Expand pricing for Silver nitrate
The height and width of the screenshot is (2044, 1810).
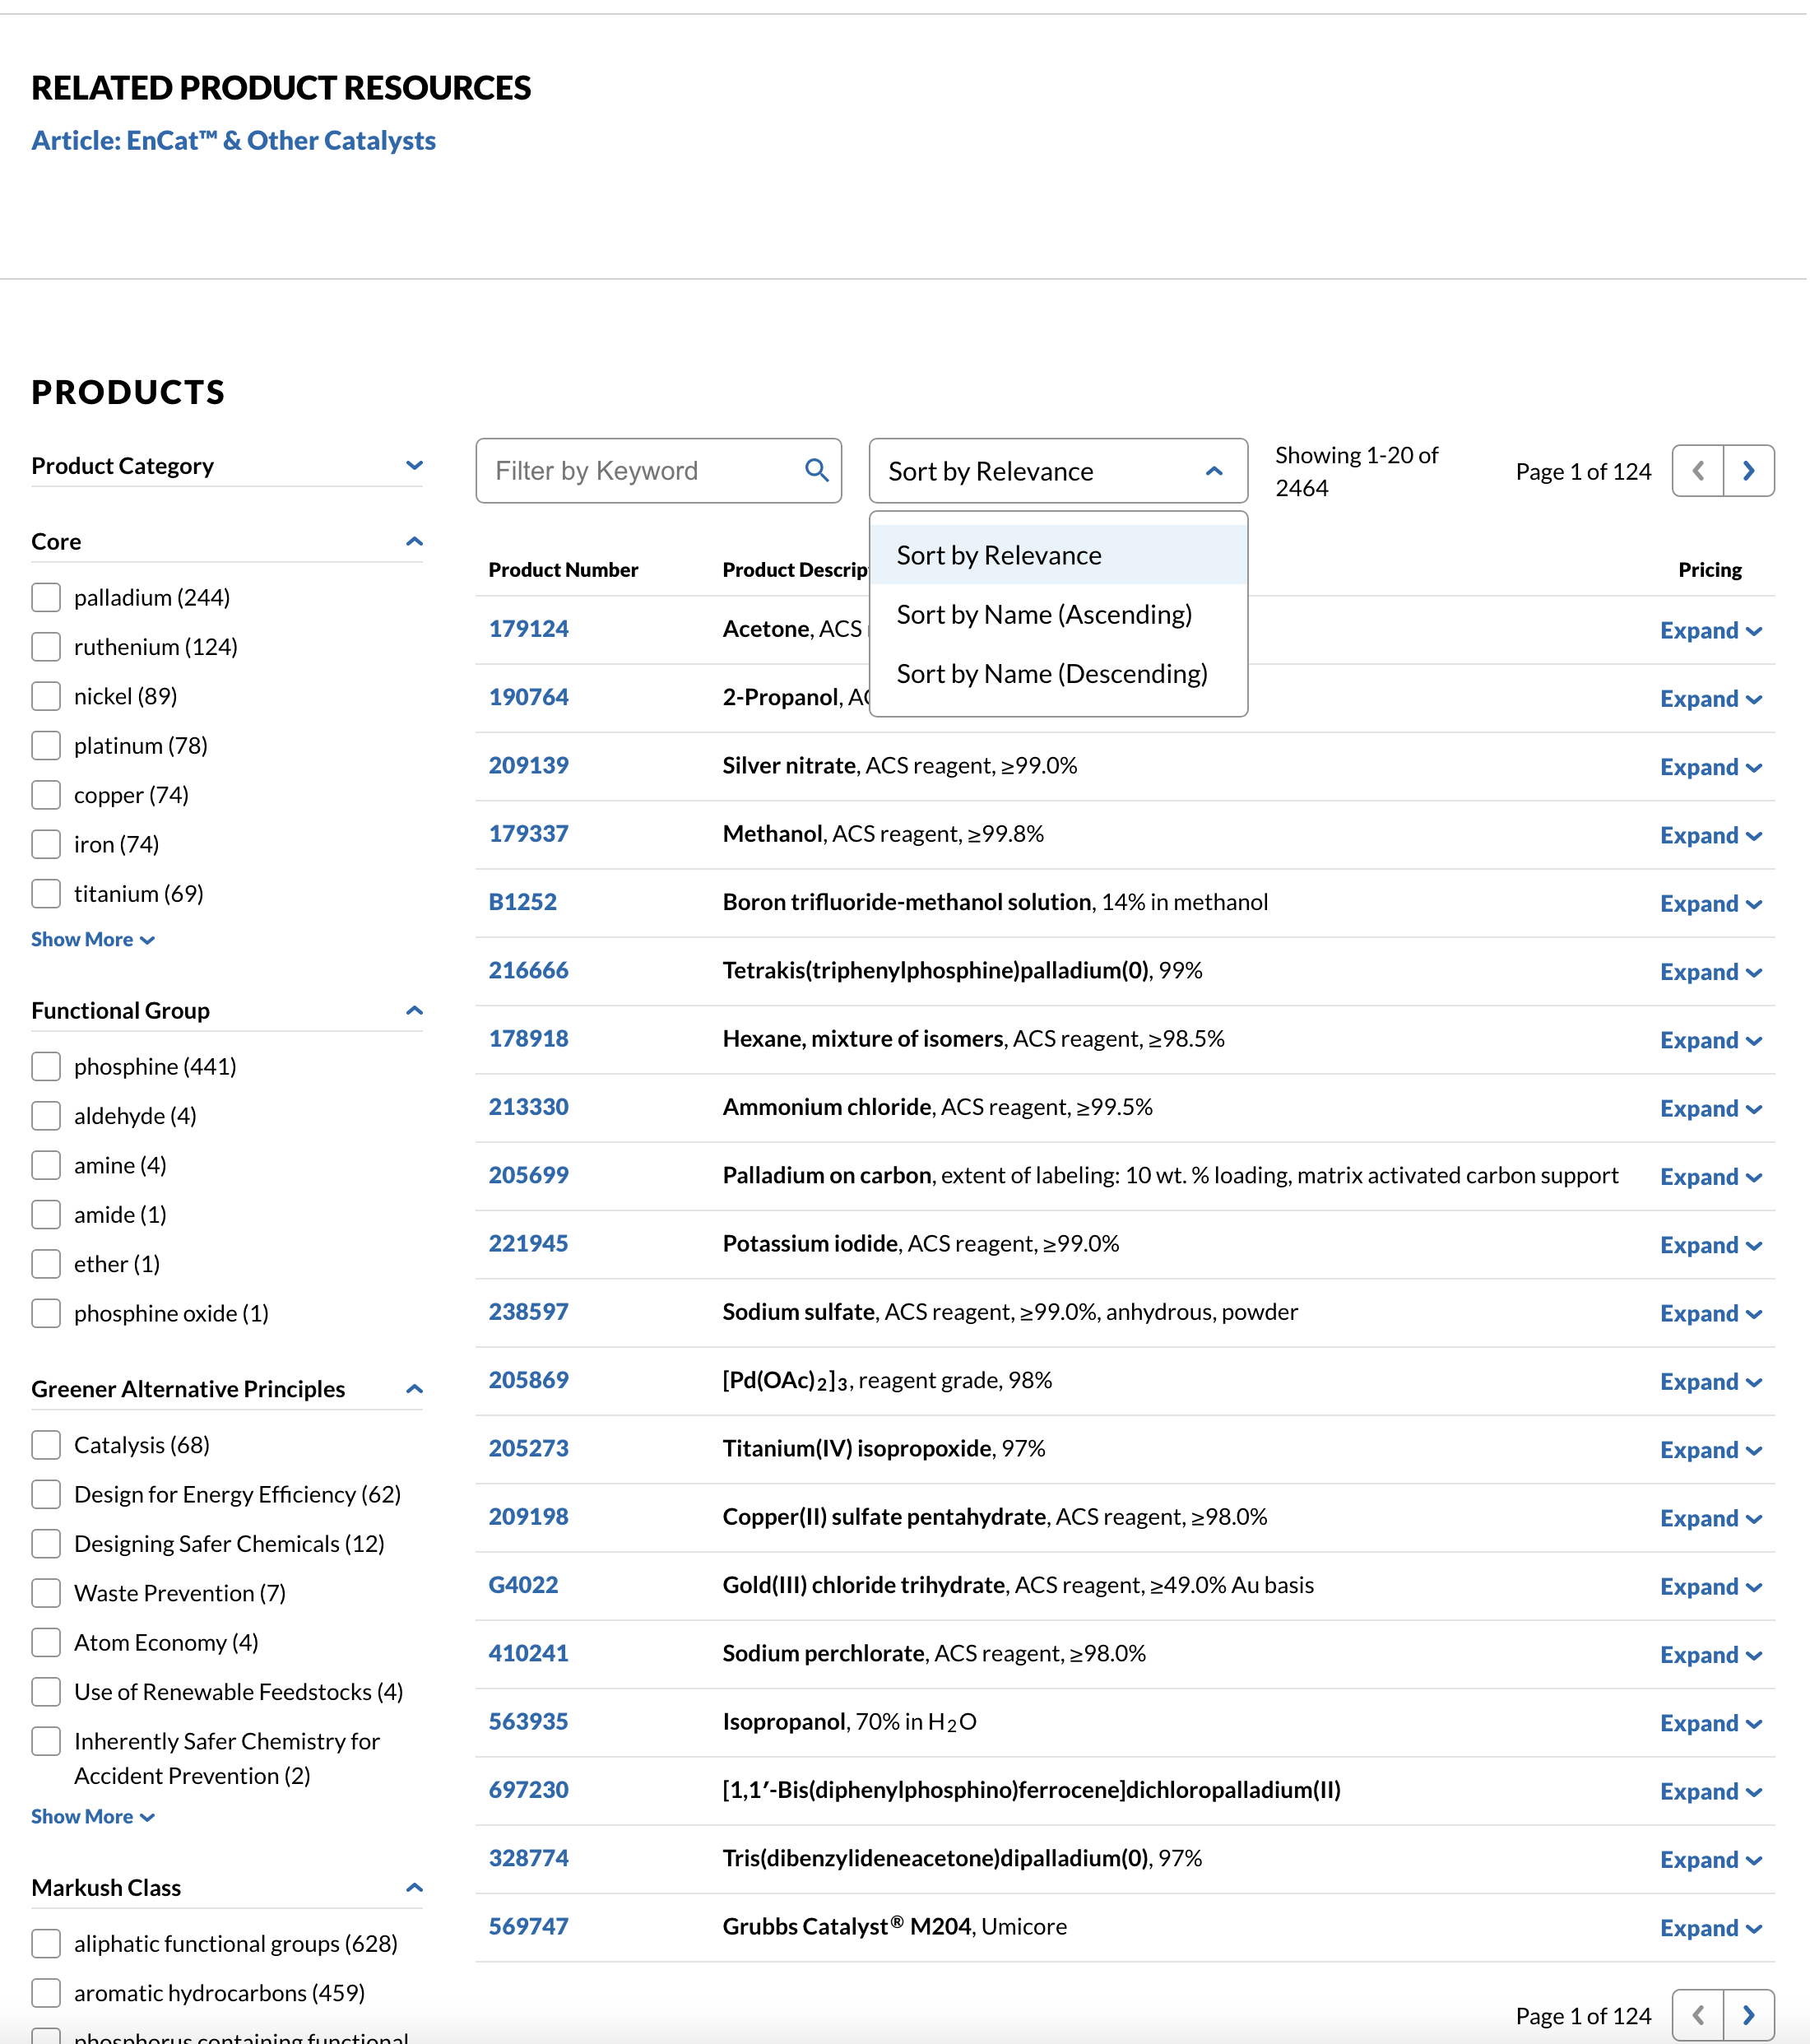pyautogui.click(x=1711, y=767)
